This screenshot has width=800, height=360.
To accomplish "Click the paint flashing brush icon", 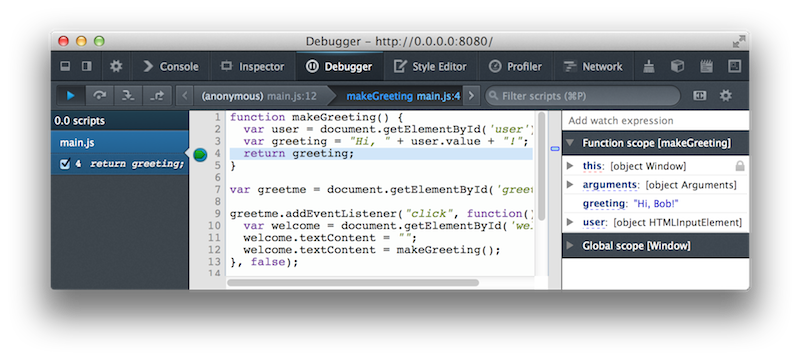I will coord(648,66).
